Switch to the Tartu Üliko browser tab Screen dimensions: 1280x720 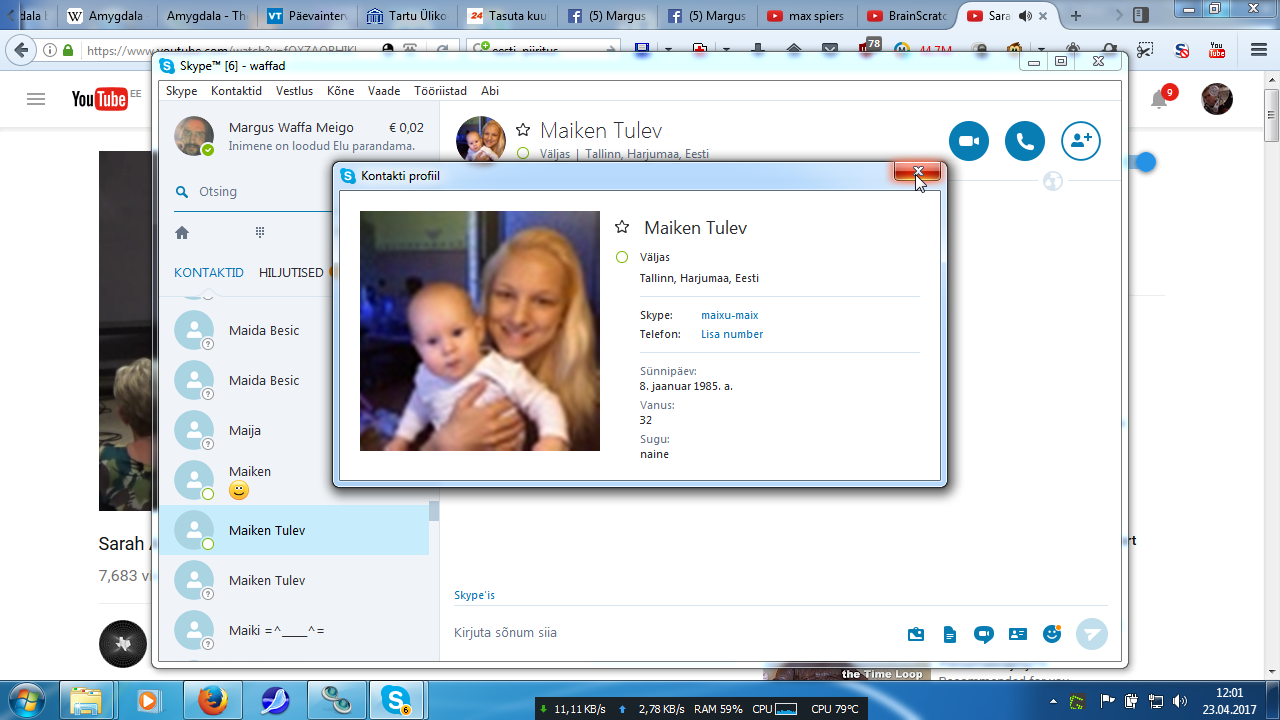coord(408,16)
